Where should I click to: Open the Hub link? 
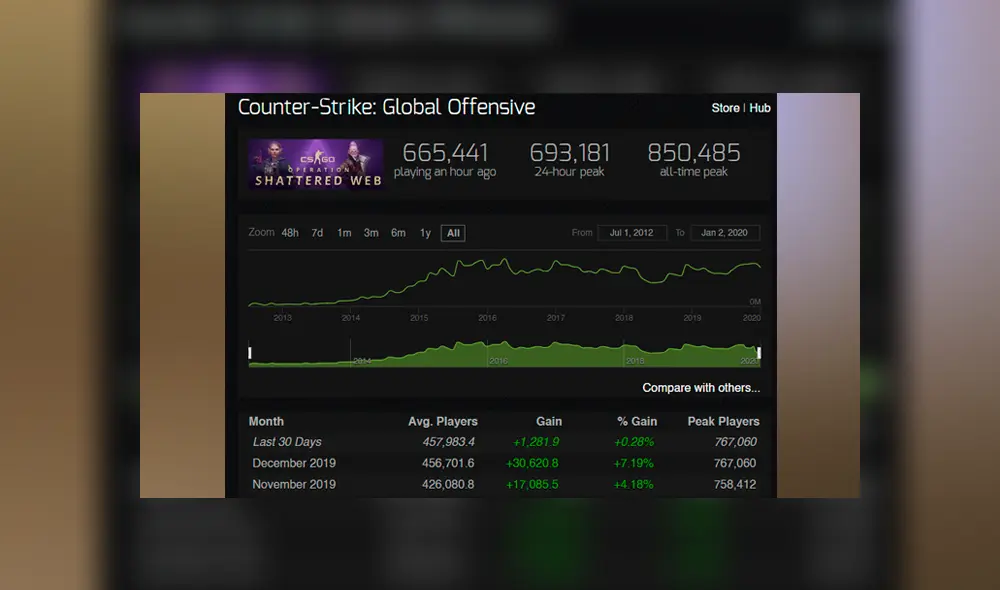[761, 108]
